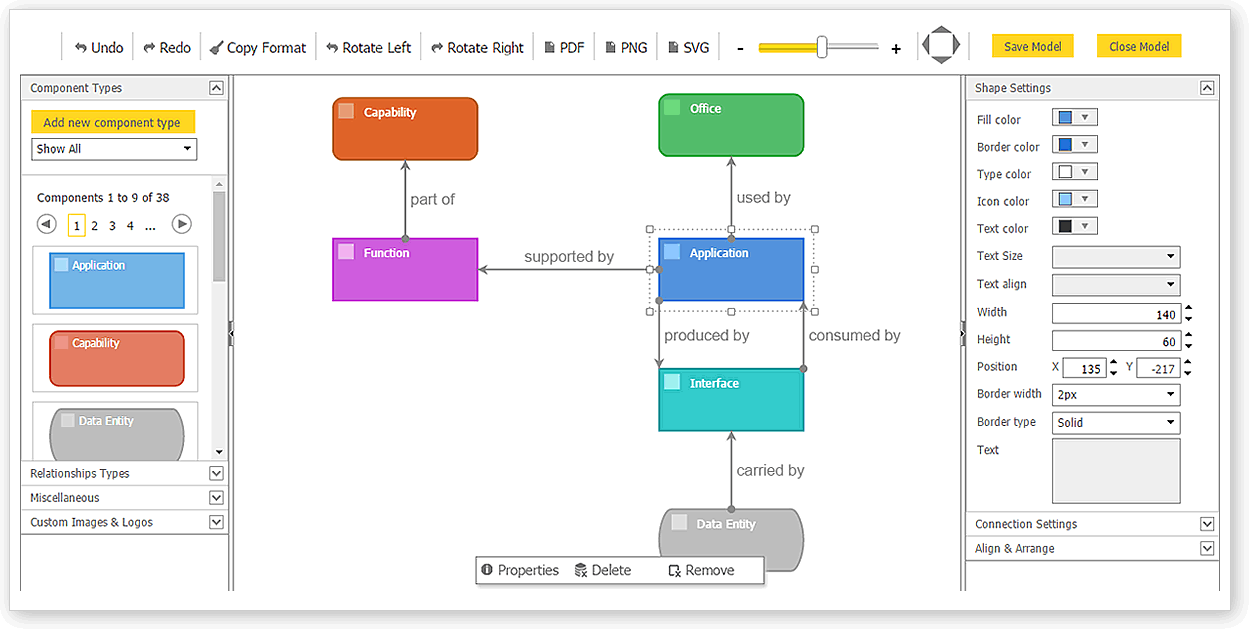Click the 'produced by' connector label
Screen dimensions: 1250x630
tap(707, 335)
